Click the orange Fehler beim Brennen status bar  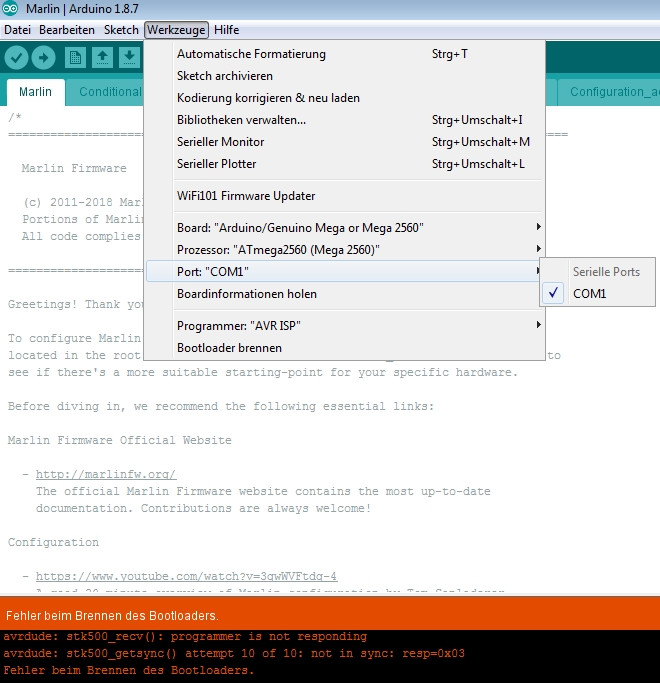[x=330, y=615]
